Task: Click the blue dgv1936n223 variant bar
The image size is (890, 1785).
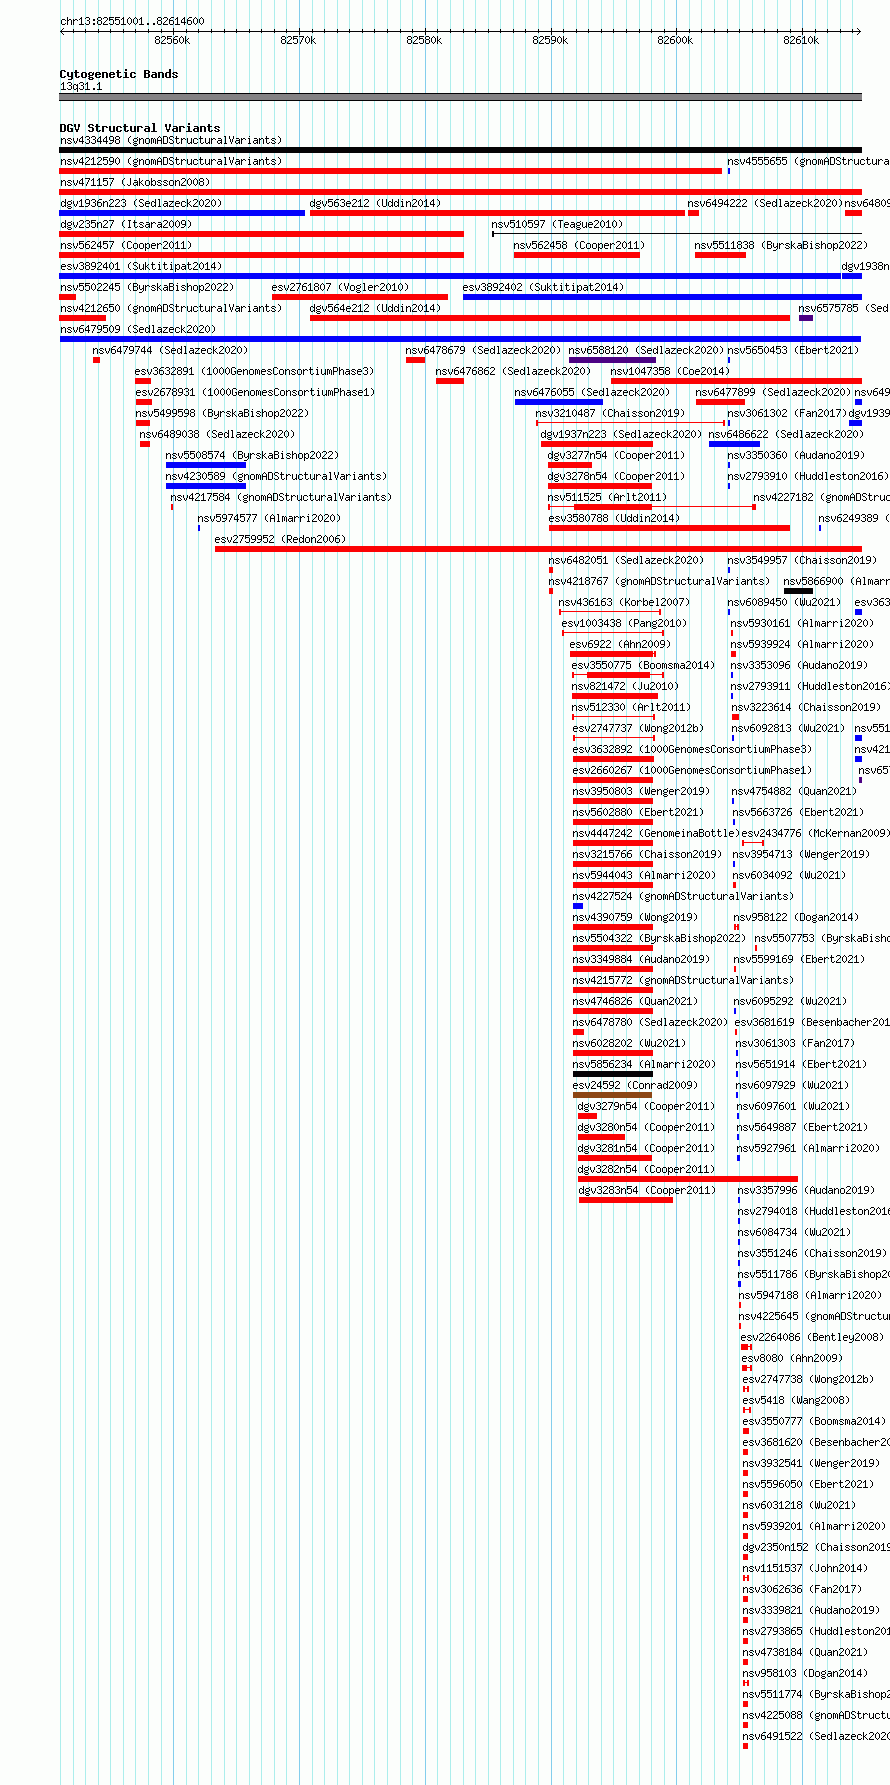Action: point(182,213)
